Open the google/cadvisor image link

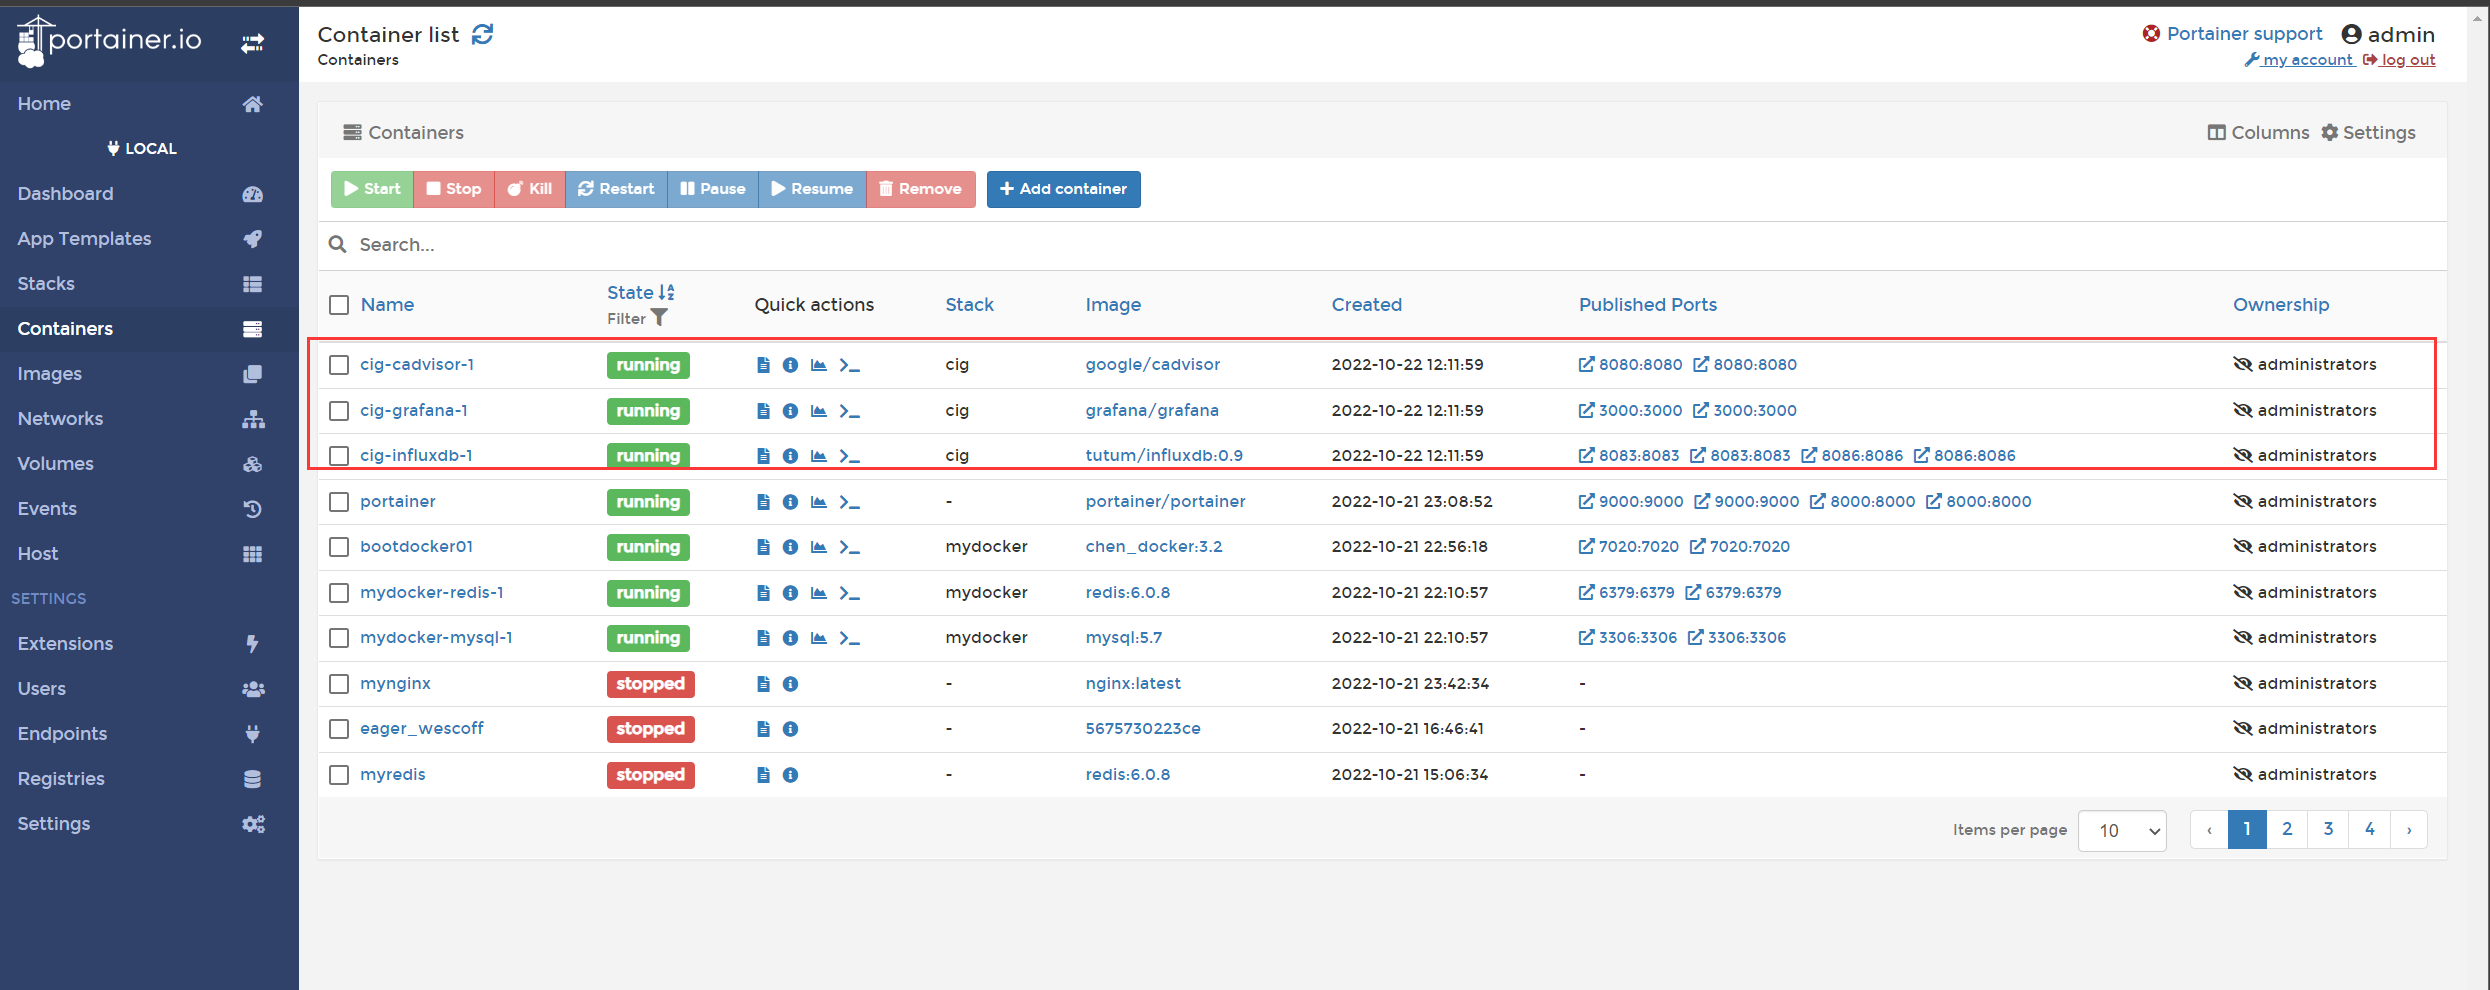1152,365
